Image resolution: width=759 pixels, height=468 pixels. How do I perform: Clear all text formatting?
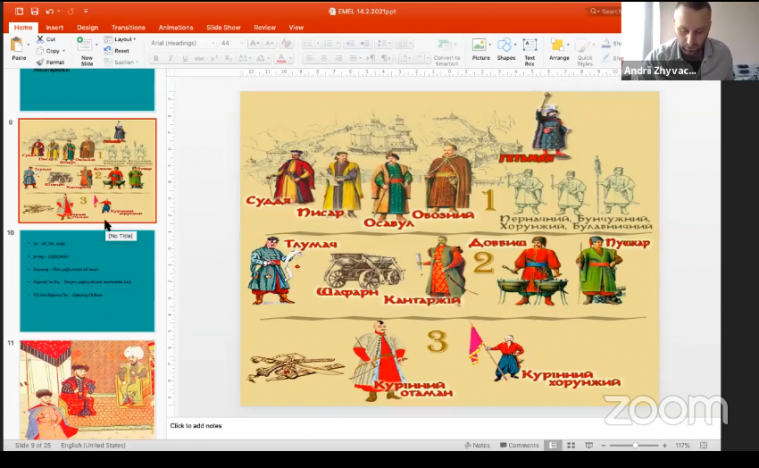(287, 44)
